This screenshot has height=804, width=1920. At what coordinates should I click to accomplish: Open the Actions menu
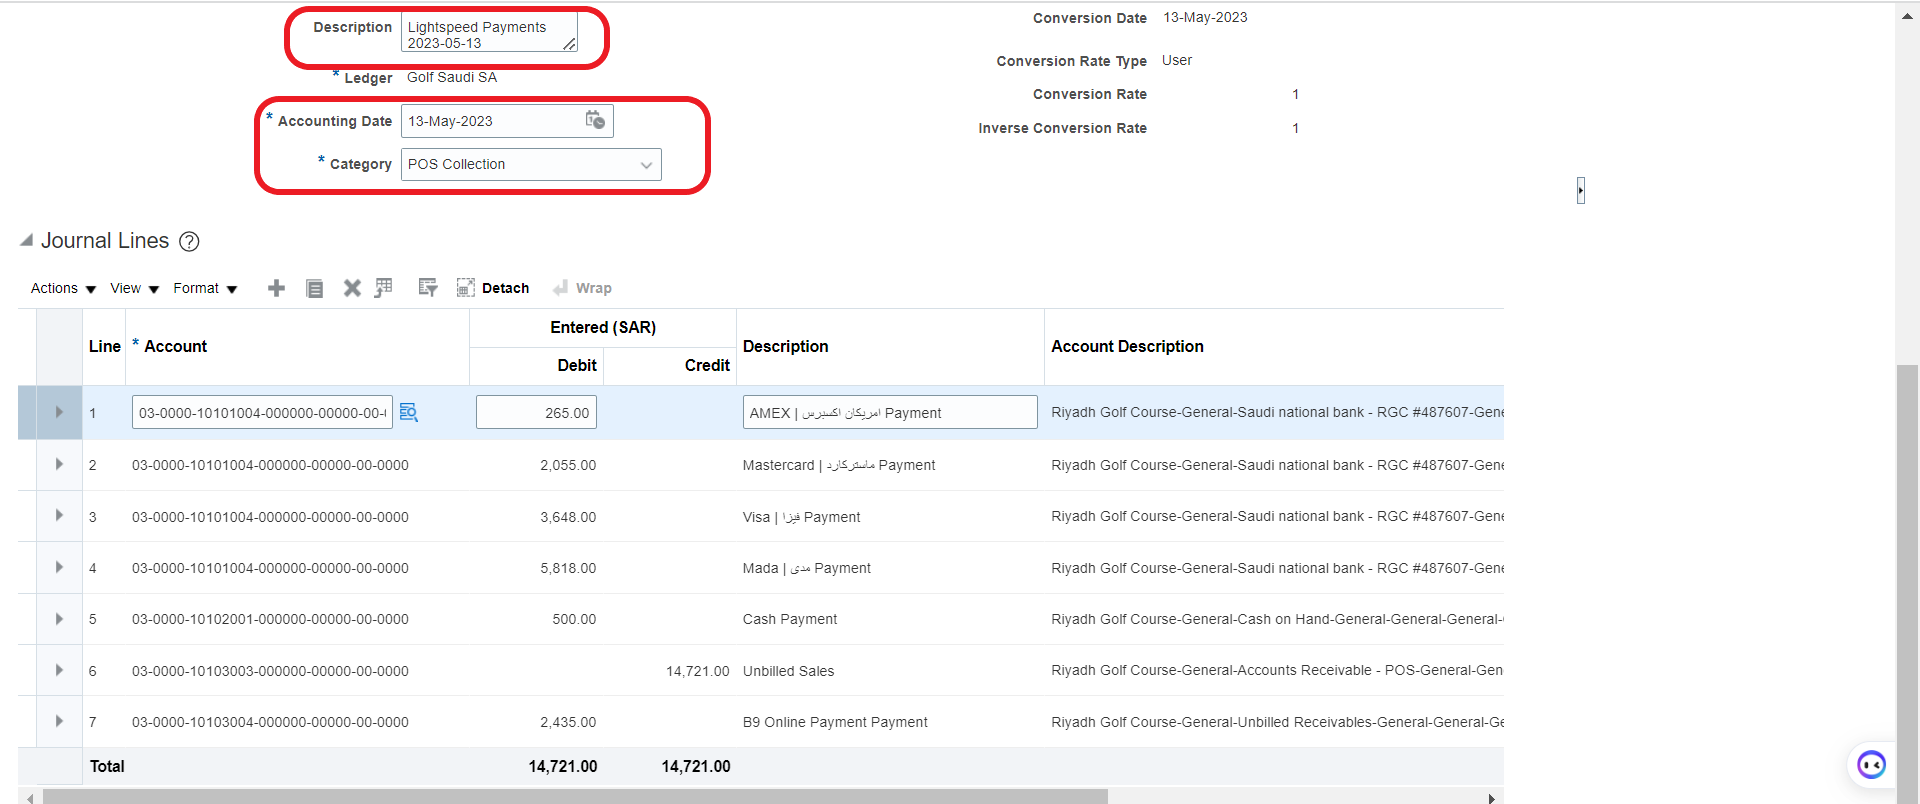pos(63,288)
